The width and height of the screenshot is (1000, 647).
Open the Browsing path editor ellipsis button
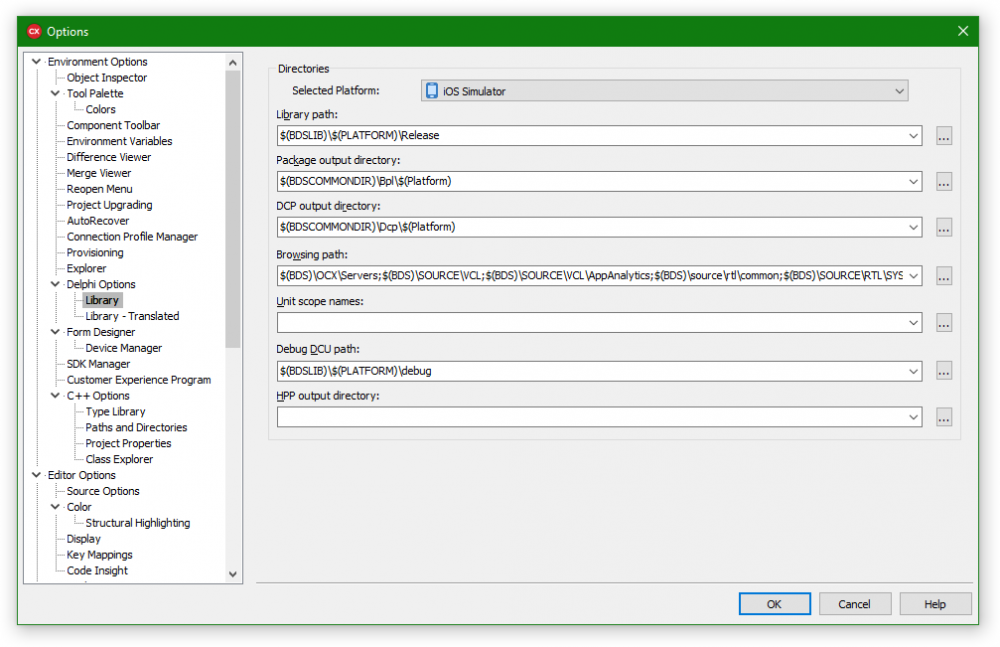click(944, 276)
